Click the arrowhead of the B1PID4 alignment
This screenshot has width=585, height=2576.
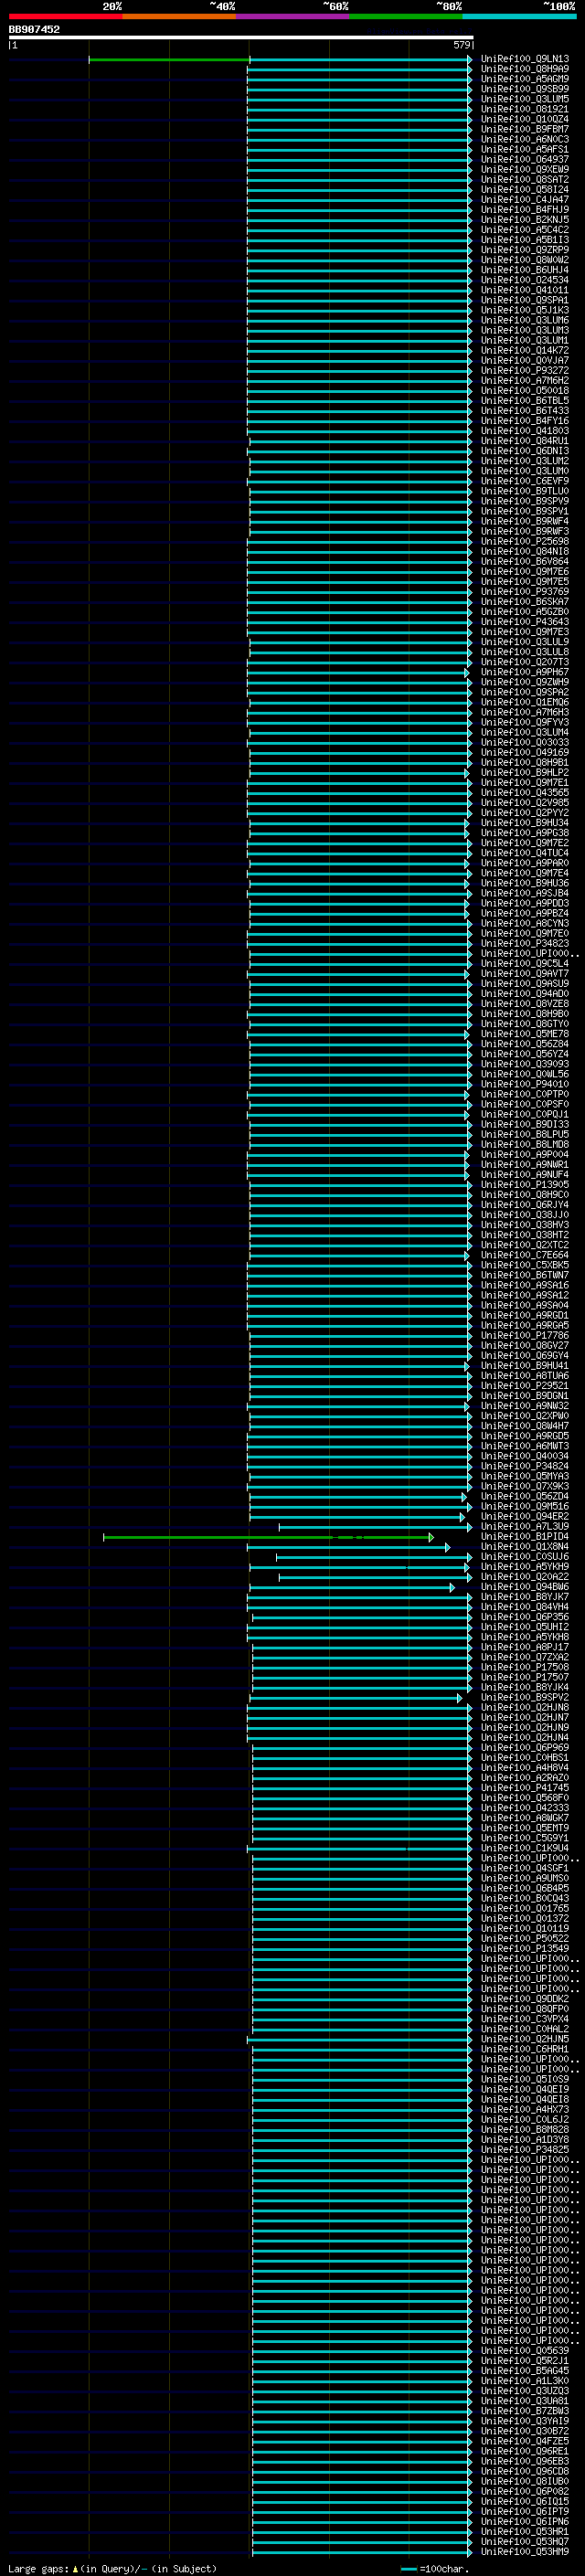pos(431,1537)
